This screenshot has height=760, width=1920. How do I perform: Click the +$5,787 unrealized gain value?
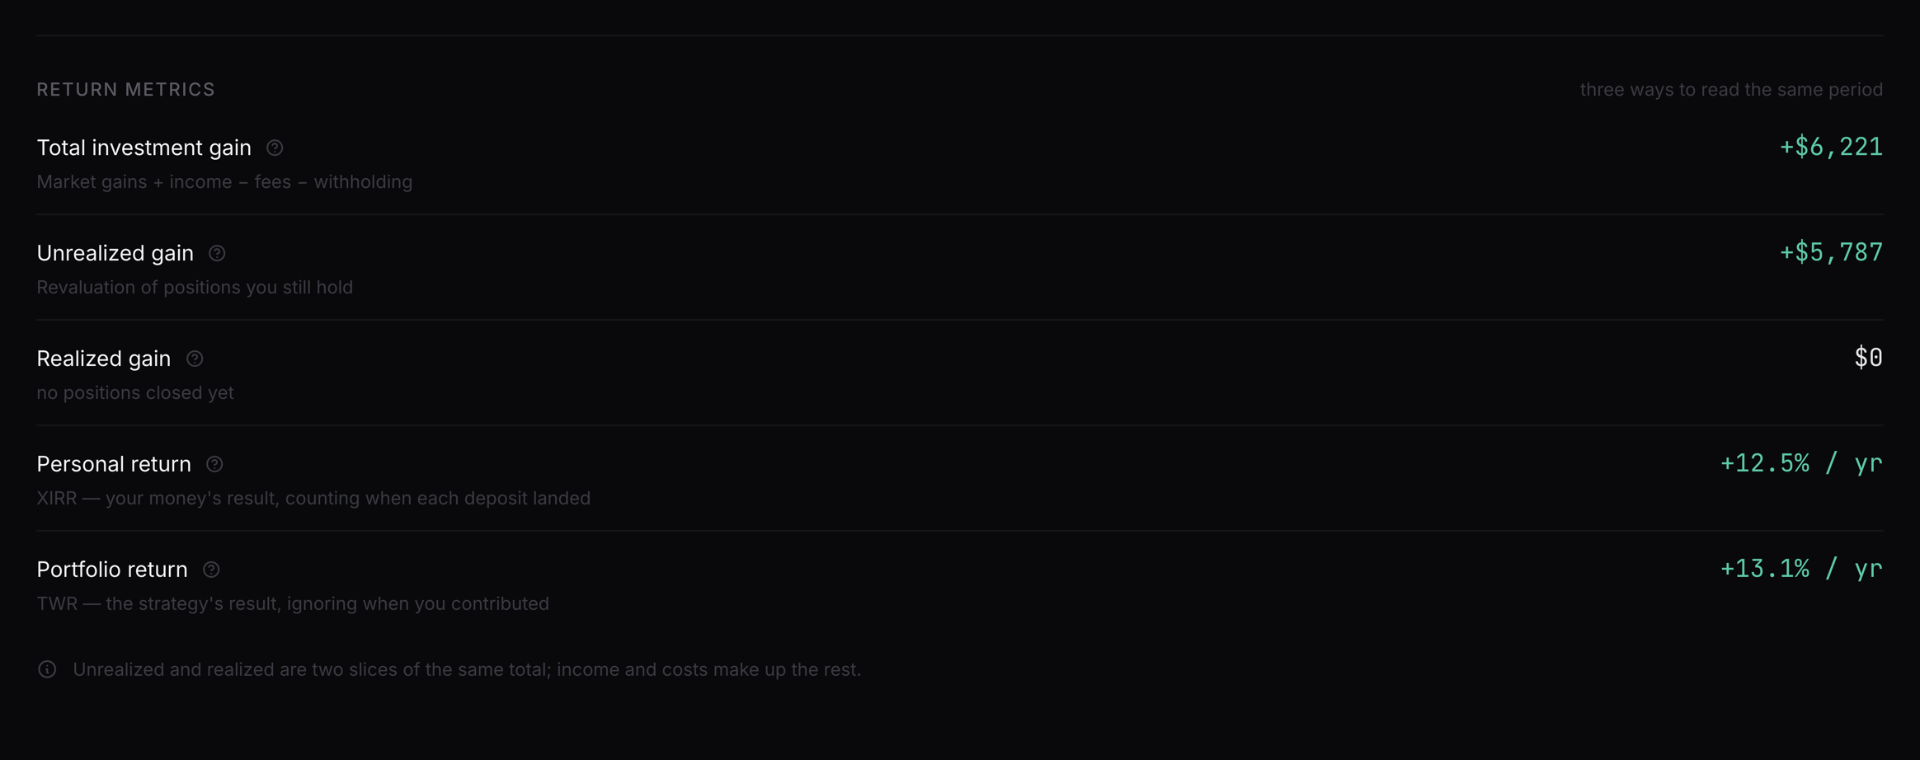pyautogui.click(x=1831, y=252)
